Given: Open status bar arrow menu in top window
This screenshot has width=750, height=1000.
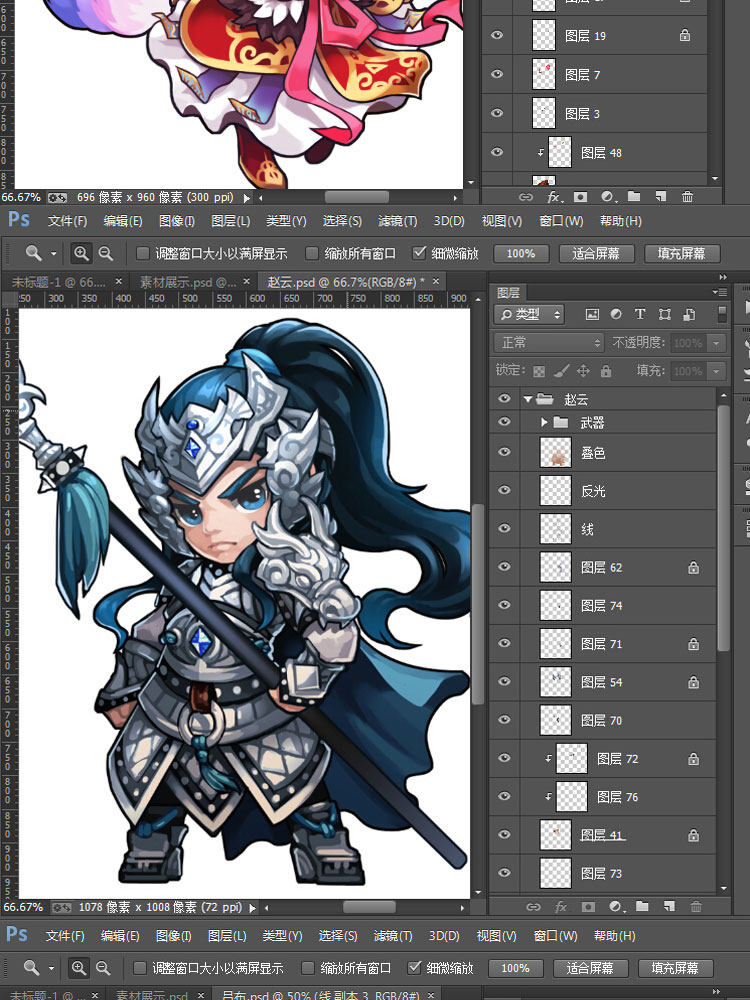Looking at the screenshot, I should click(247, 198).
